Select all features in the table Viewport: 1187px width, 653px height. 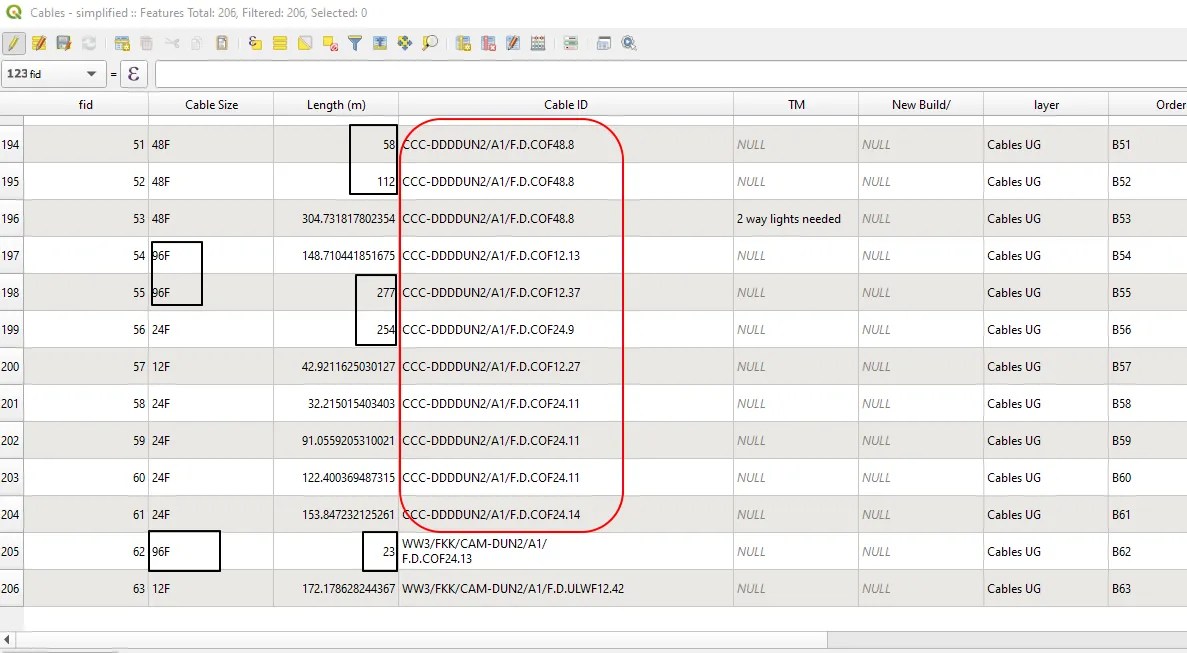coord(280,43)
